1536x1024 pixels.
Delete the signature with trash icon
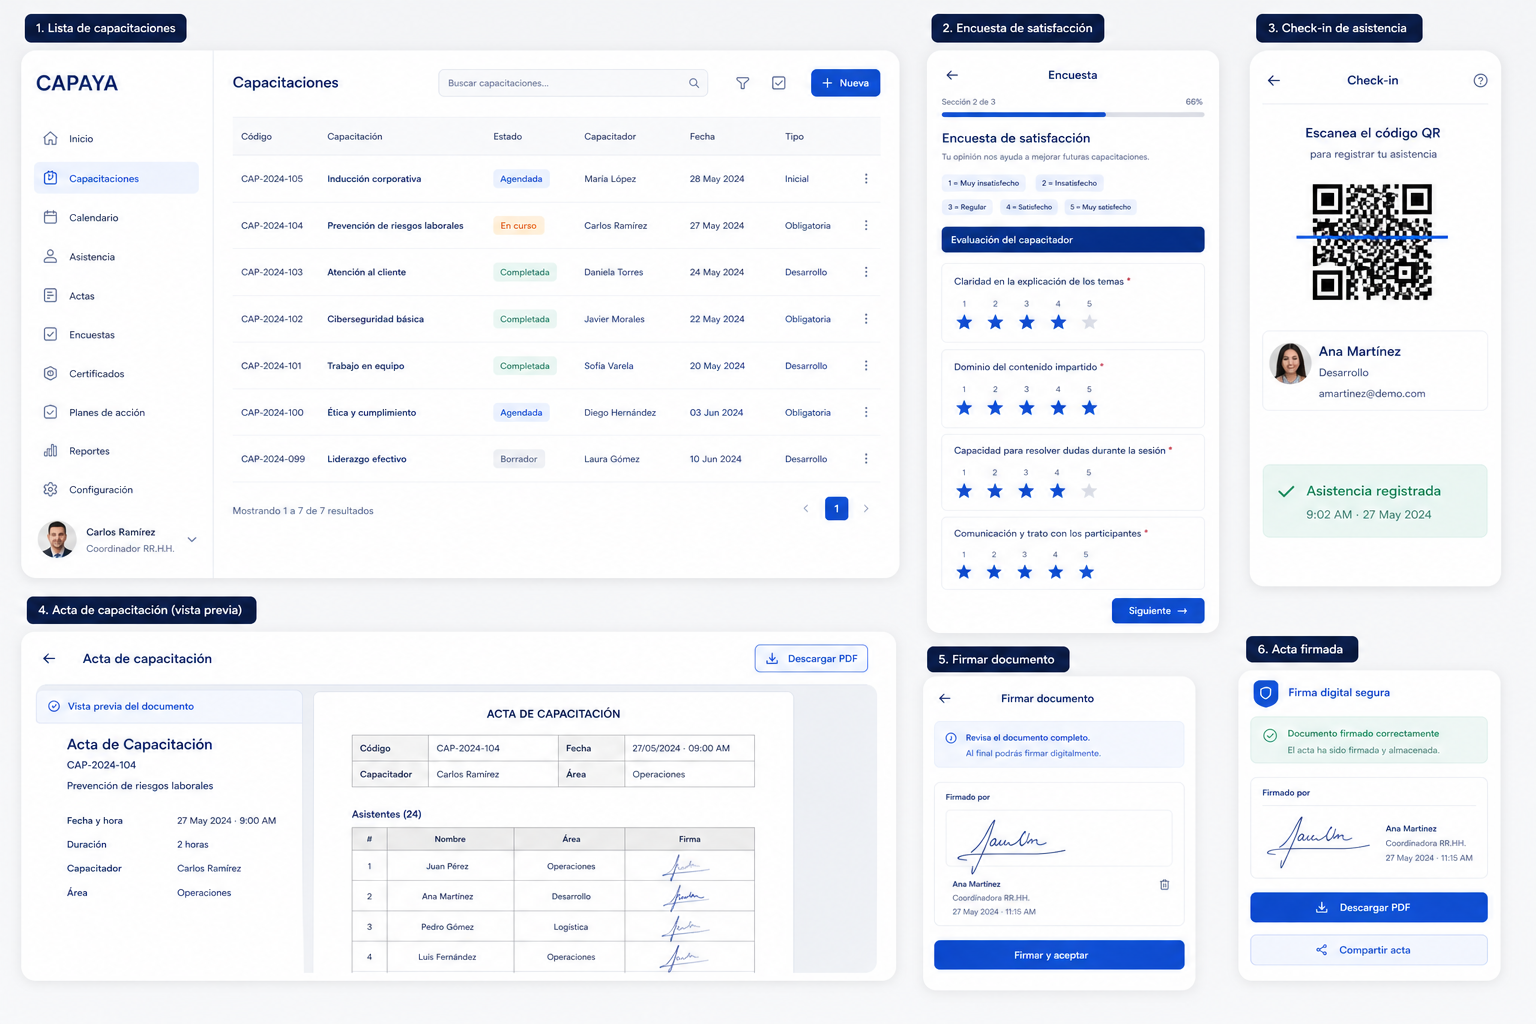[1164, 885]
